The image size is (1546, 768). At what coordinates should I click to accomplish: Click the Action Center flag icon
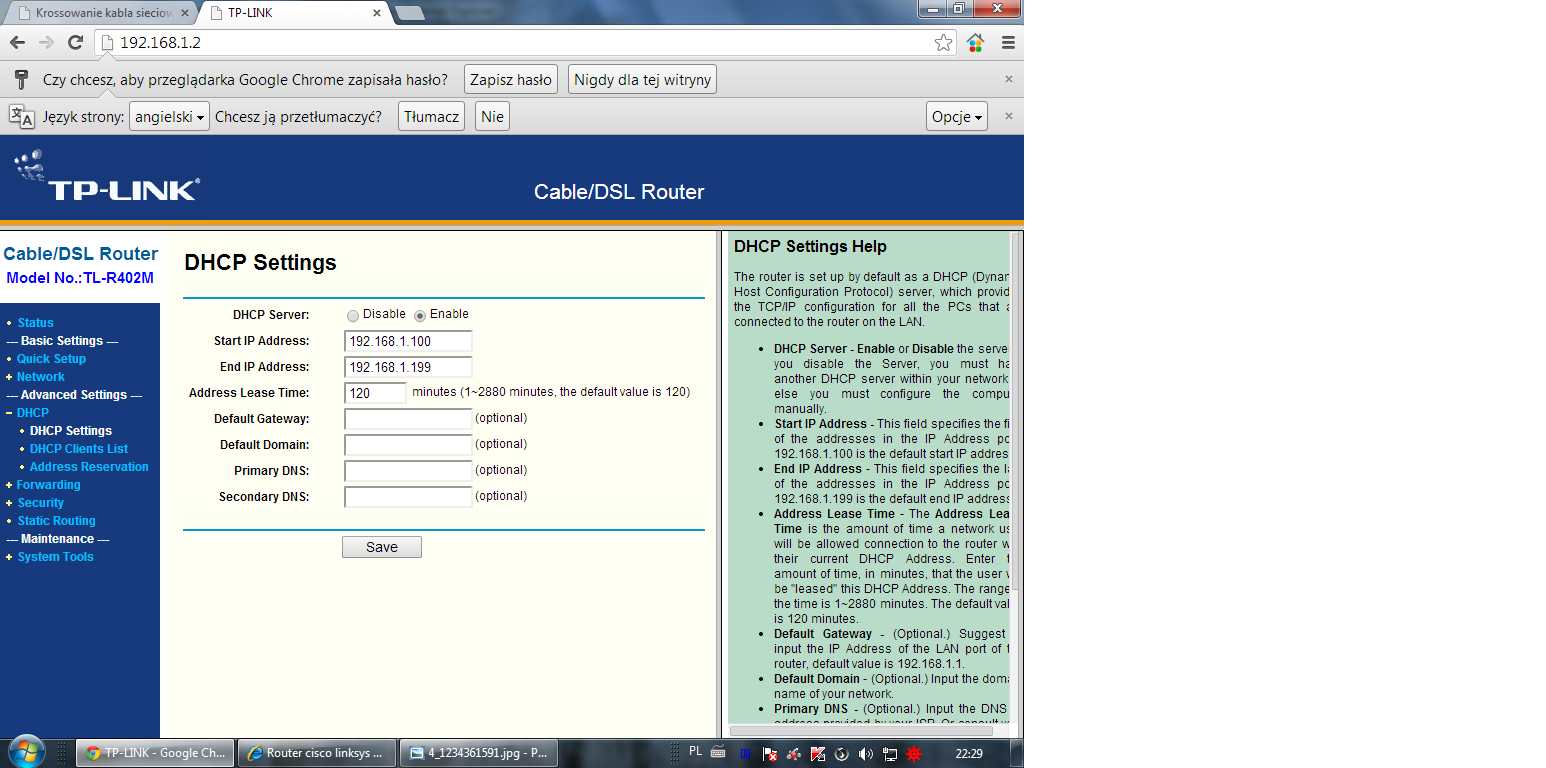pos(769,754)
